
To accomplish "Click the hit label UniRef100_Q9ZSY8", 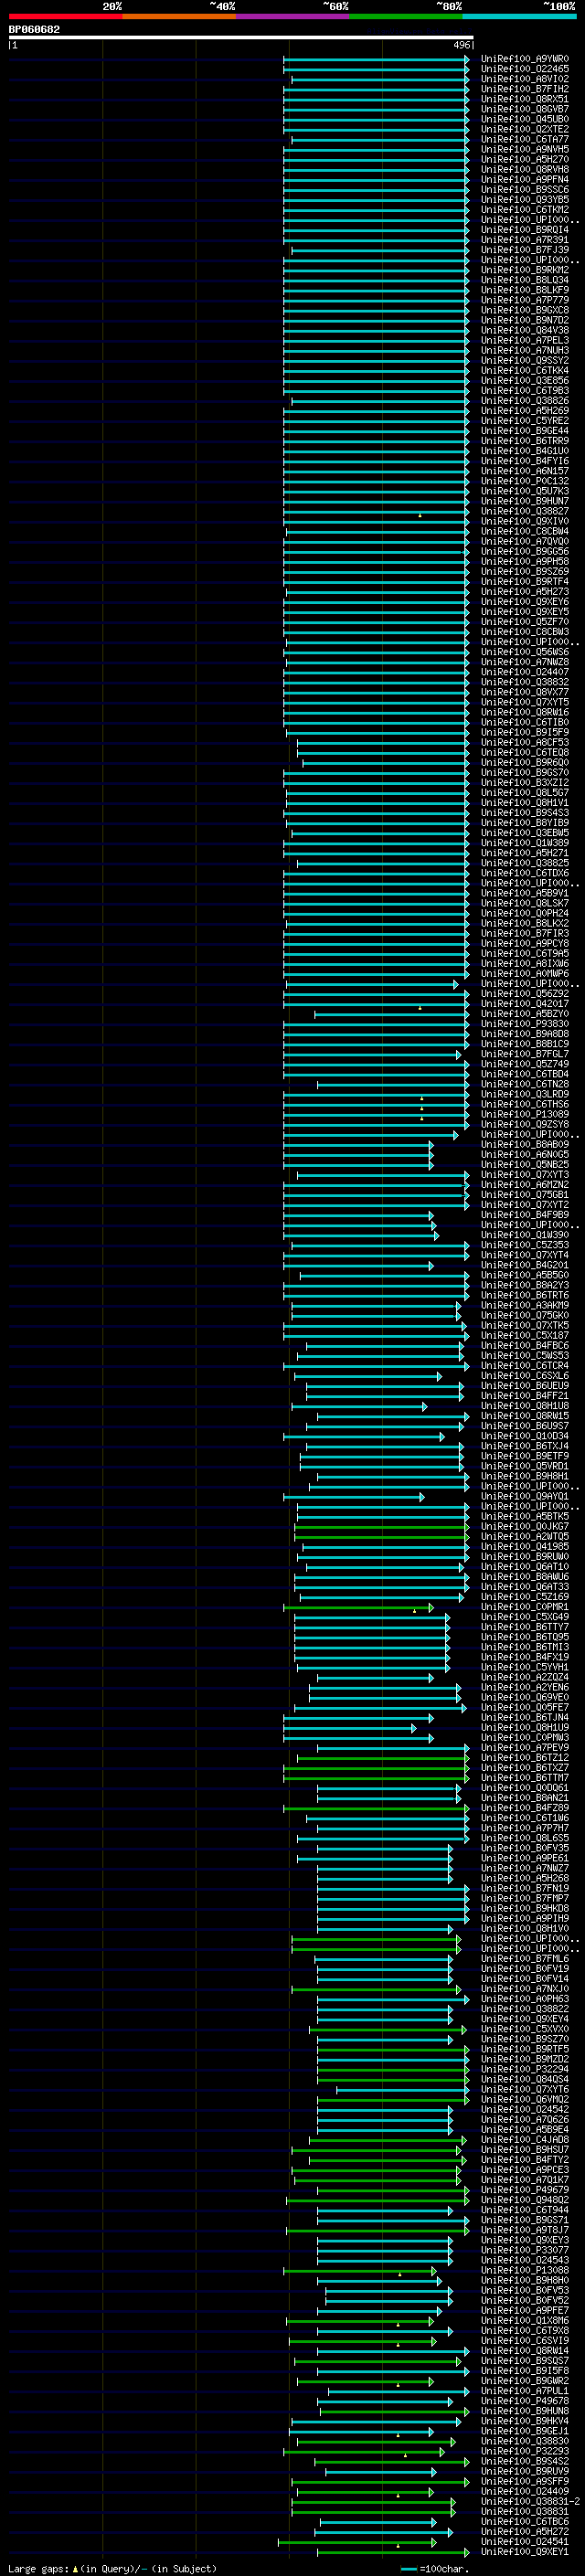I will pyautogui.click(x=524, y=1124).
